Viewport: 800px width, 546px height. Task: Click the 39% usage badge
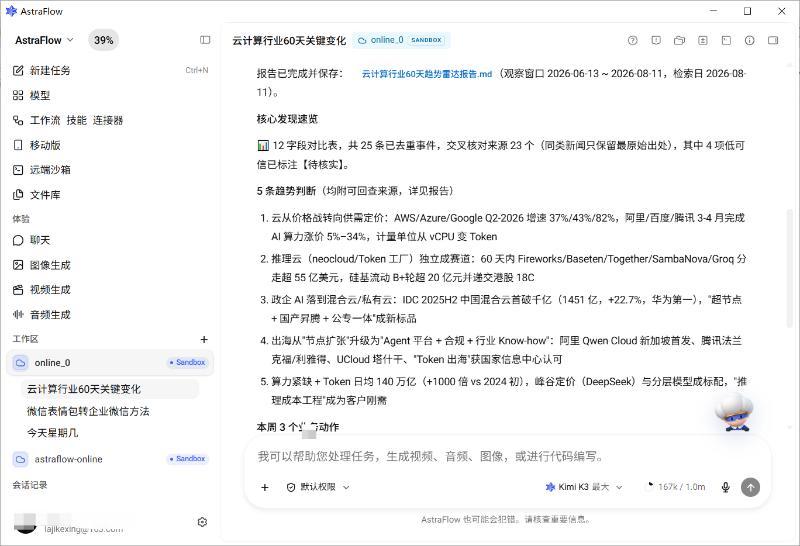tap(103, 40)
